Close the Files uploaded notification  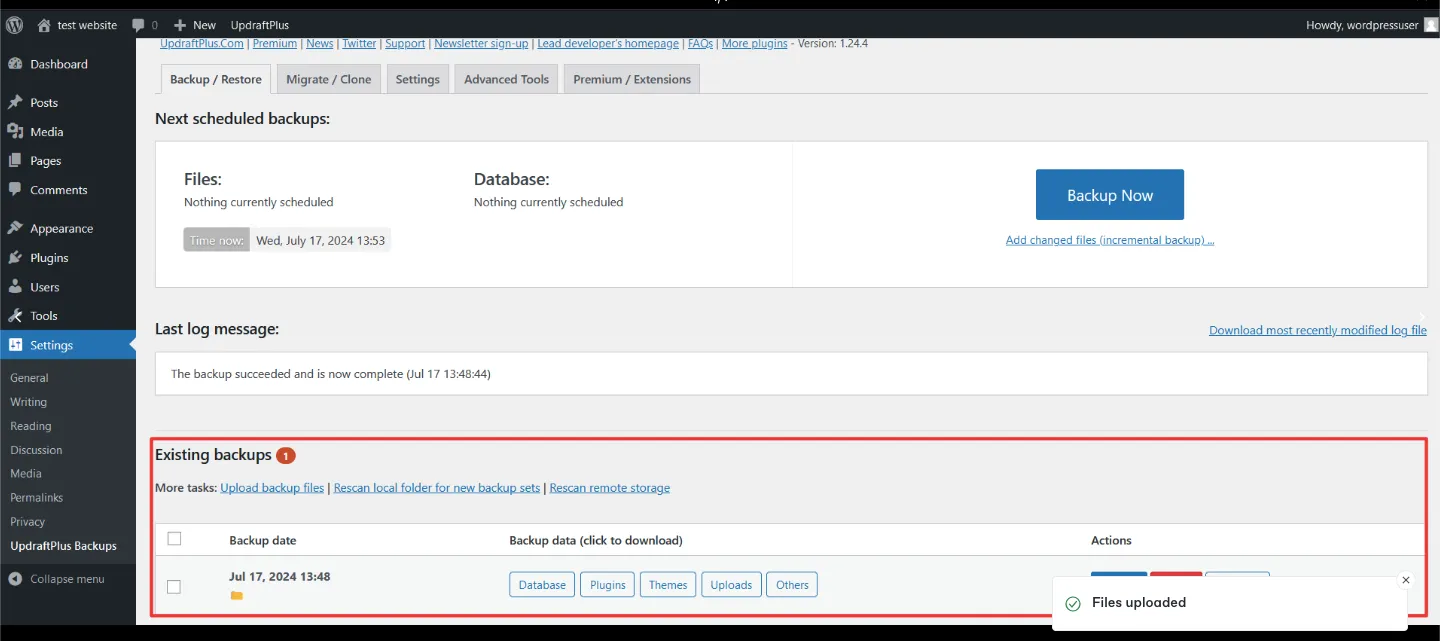1405,580
